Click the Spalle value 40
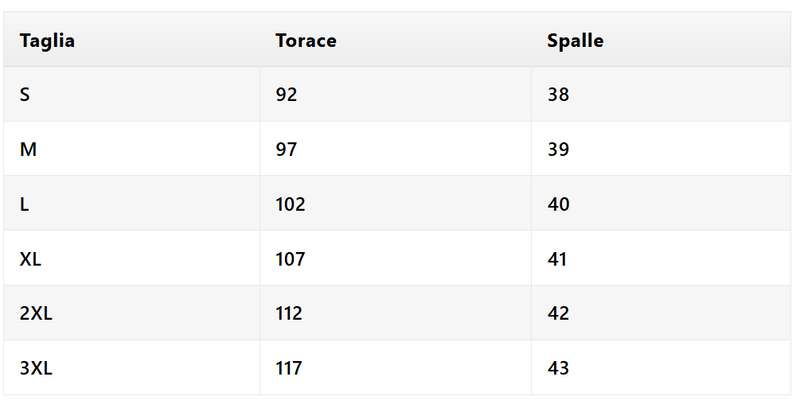Image resolution: width=800 pixels, height=404 pixels. point(559,204)
